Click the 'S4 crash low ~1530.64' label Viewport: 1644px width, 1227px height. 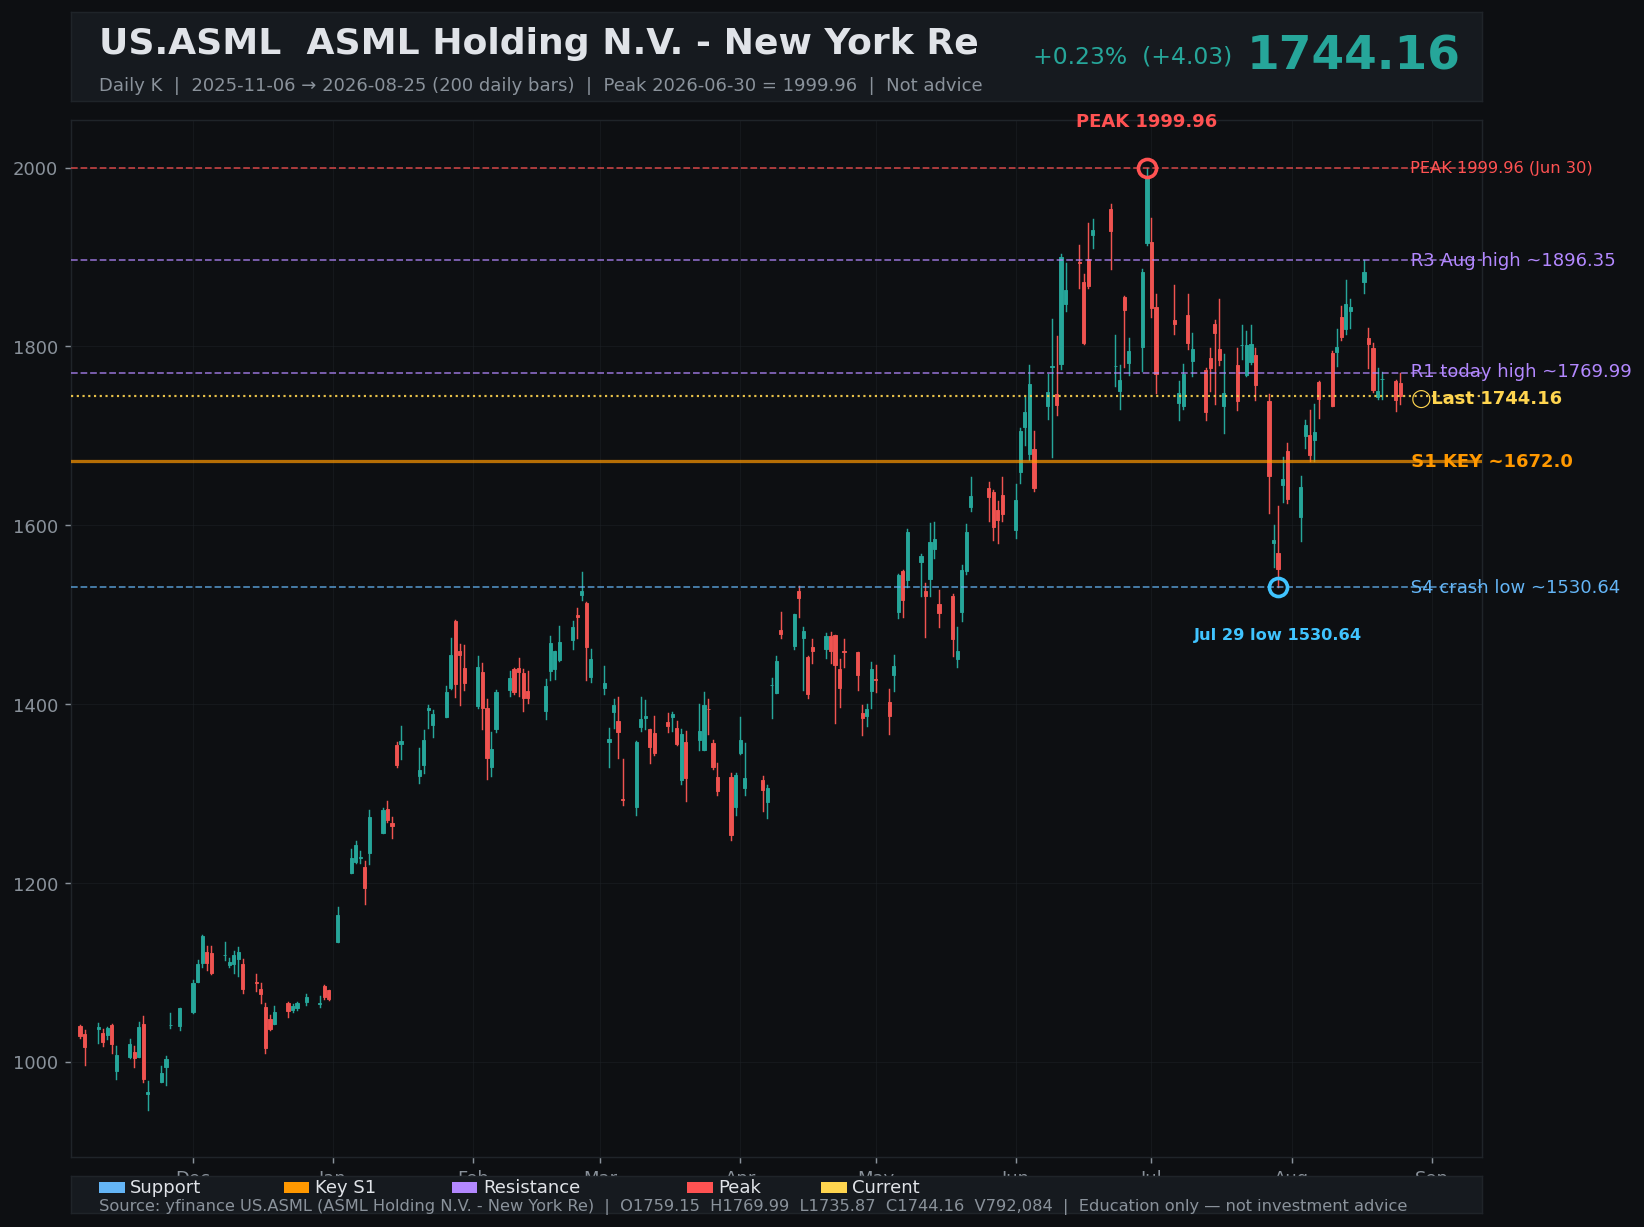[1515, 587]
